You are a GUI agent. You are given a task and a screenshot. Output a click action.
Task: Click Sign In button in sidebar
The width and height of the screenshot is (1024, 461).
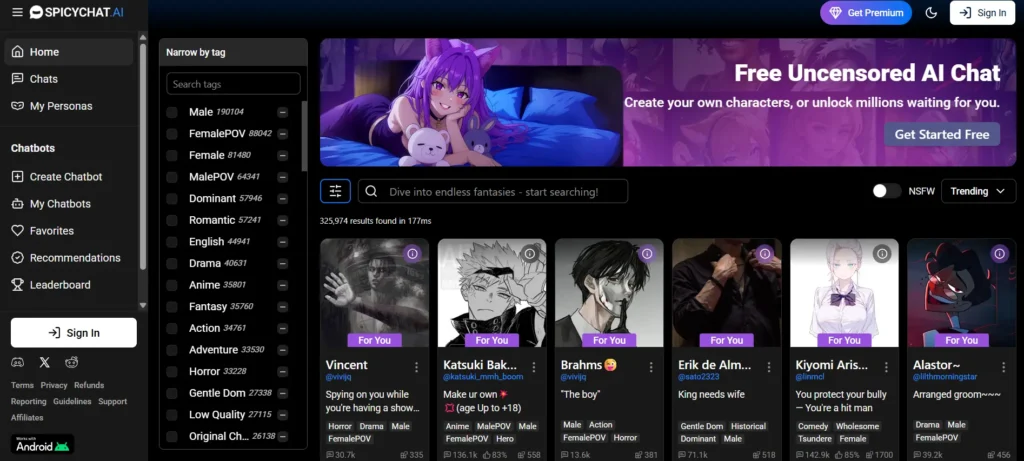(74, 332)
